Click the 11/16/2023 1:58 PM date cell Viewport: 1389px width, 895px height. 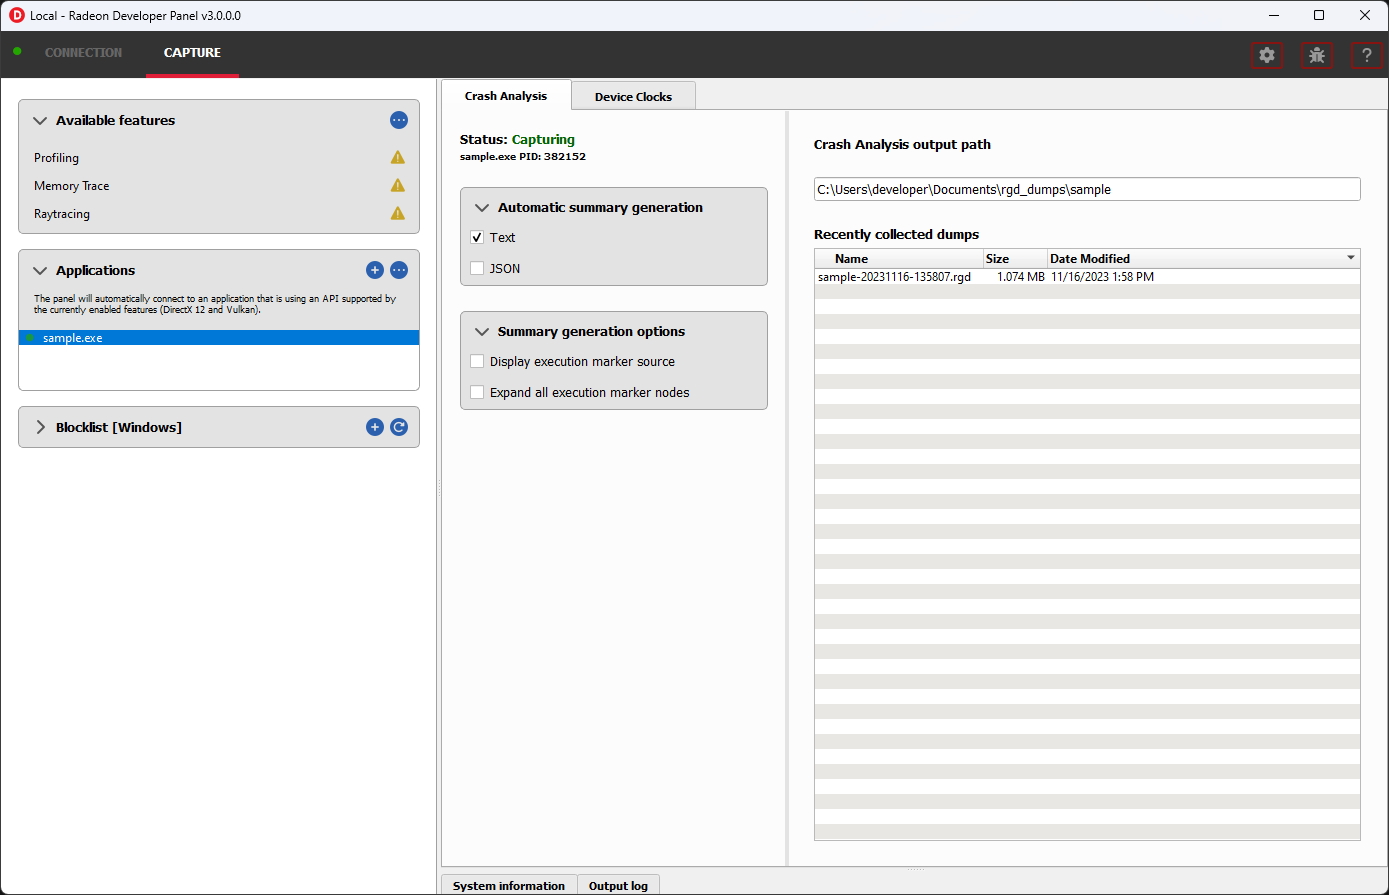coord(1102,276)
